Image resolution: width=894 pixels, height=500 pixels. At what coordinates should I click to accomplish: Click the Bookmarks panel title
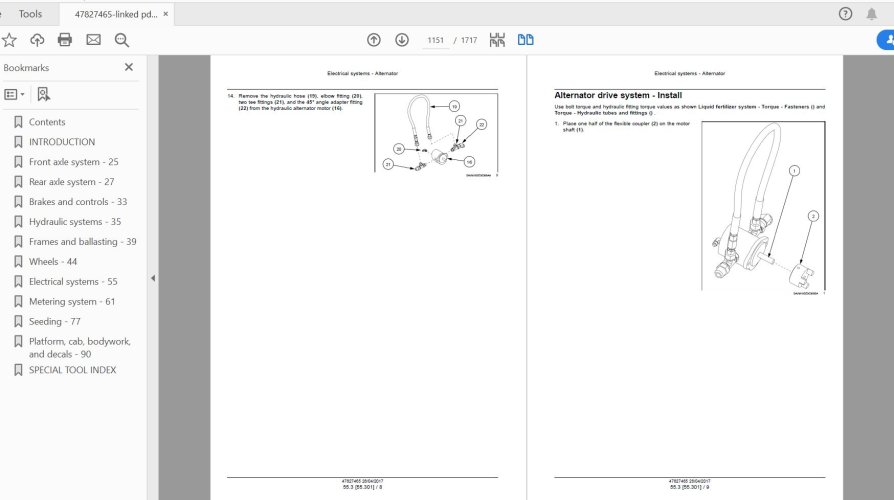point(26,68)
